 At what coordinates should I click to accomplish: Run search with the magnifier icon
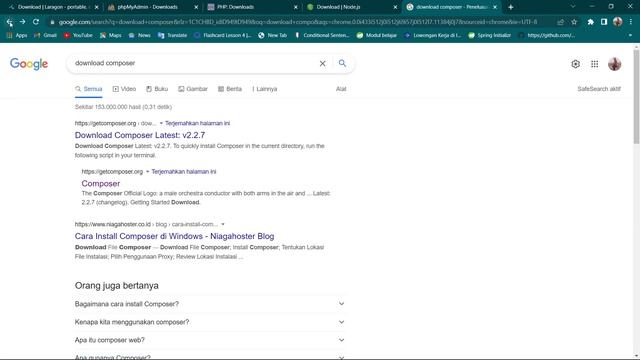point(342,63)
